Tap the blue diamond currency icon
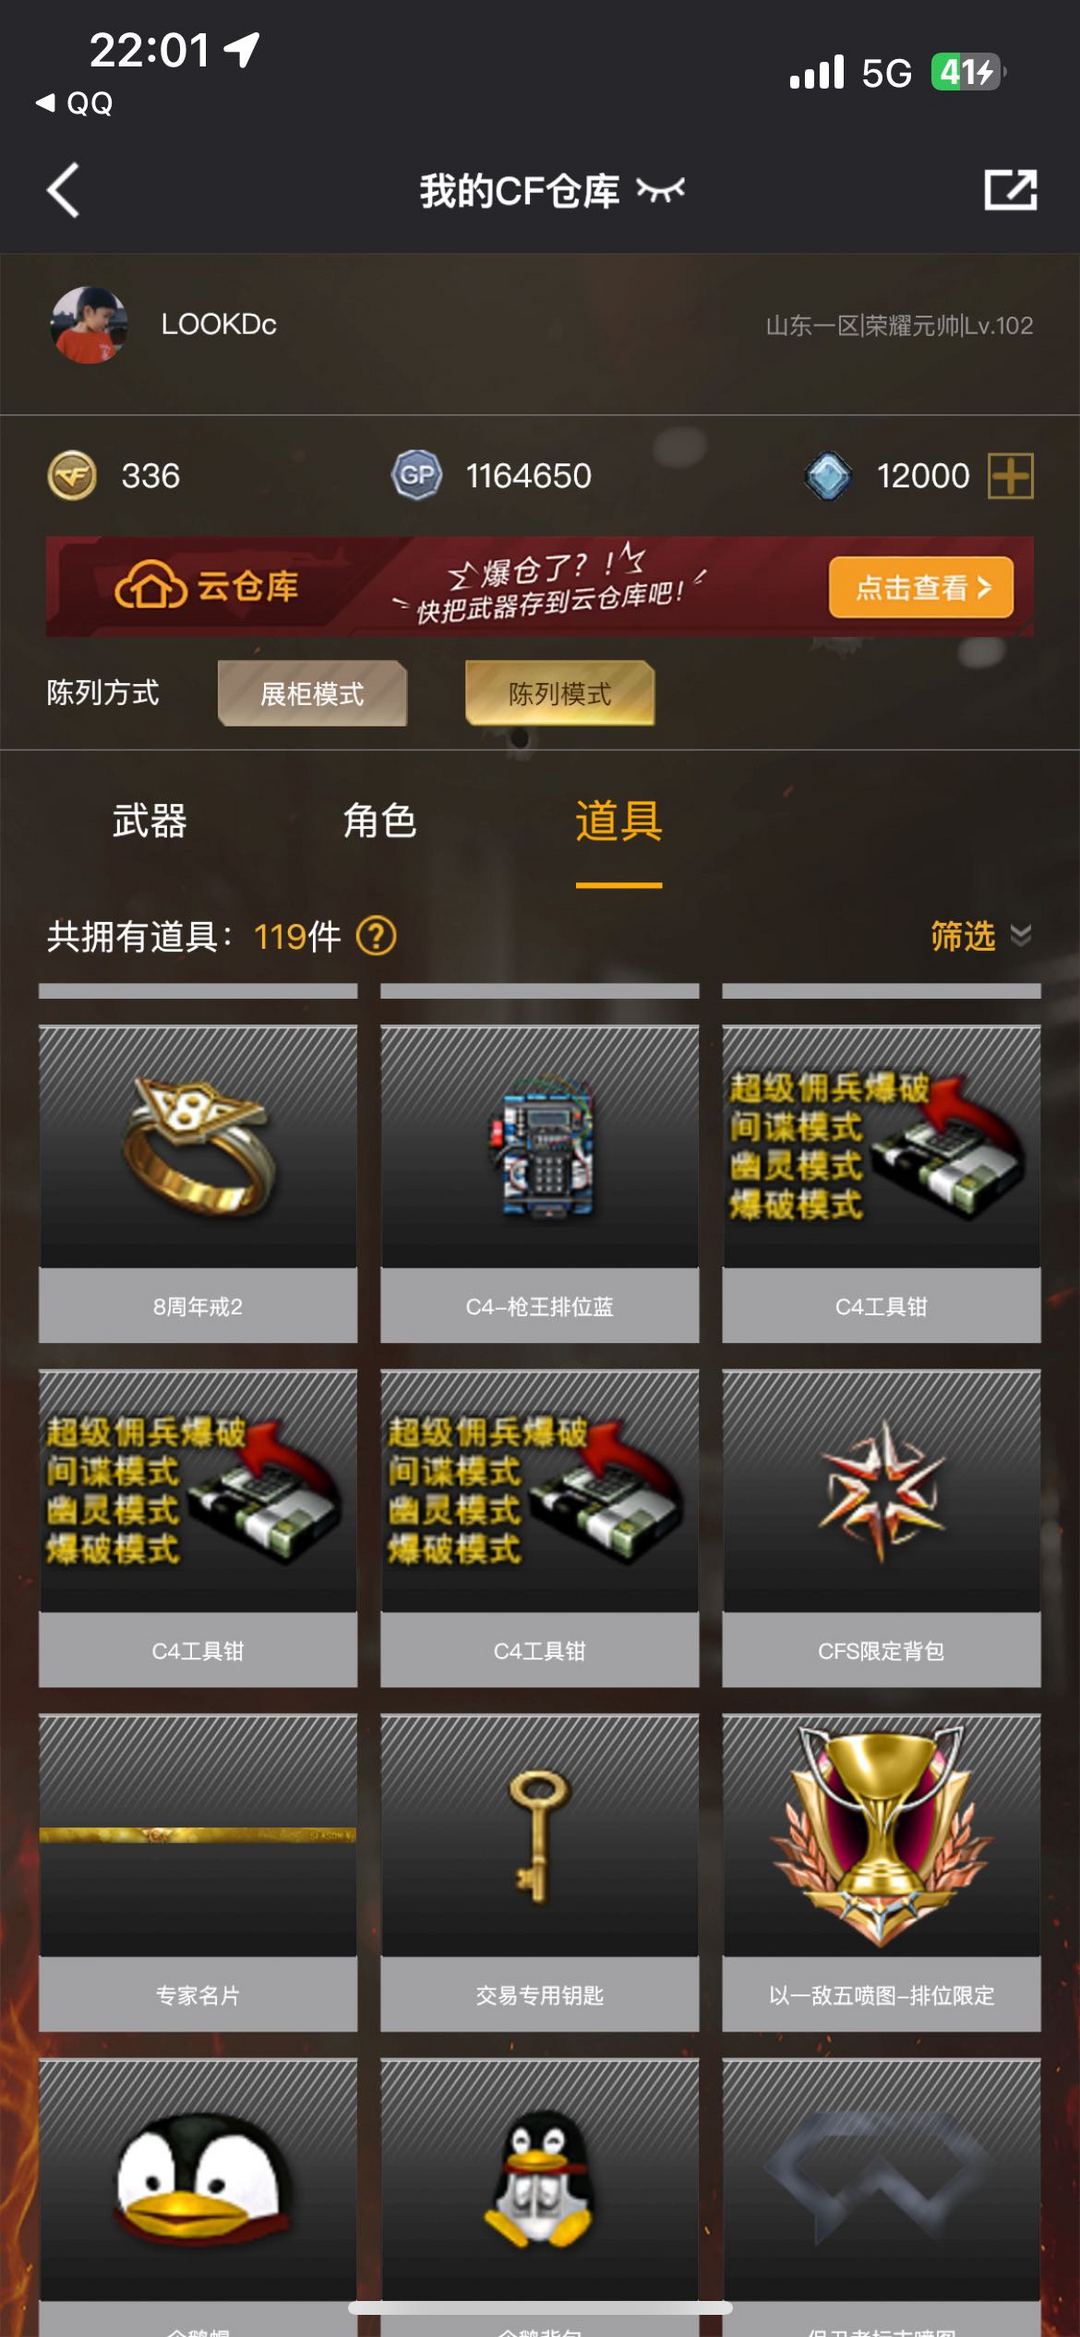This screenshot has height=2337, width=1080. pyautogui.click(x=828, y=475)
